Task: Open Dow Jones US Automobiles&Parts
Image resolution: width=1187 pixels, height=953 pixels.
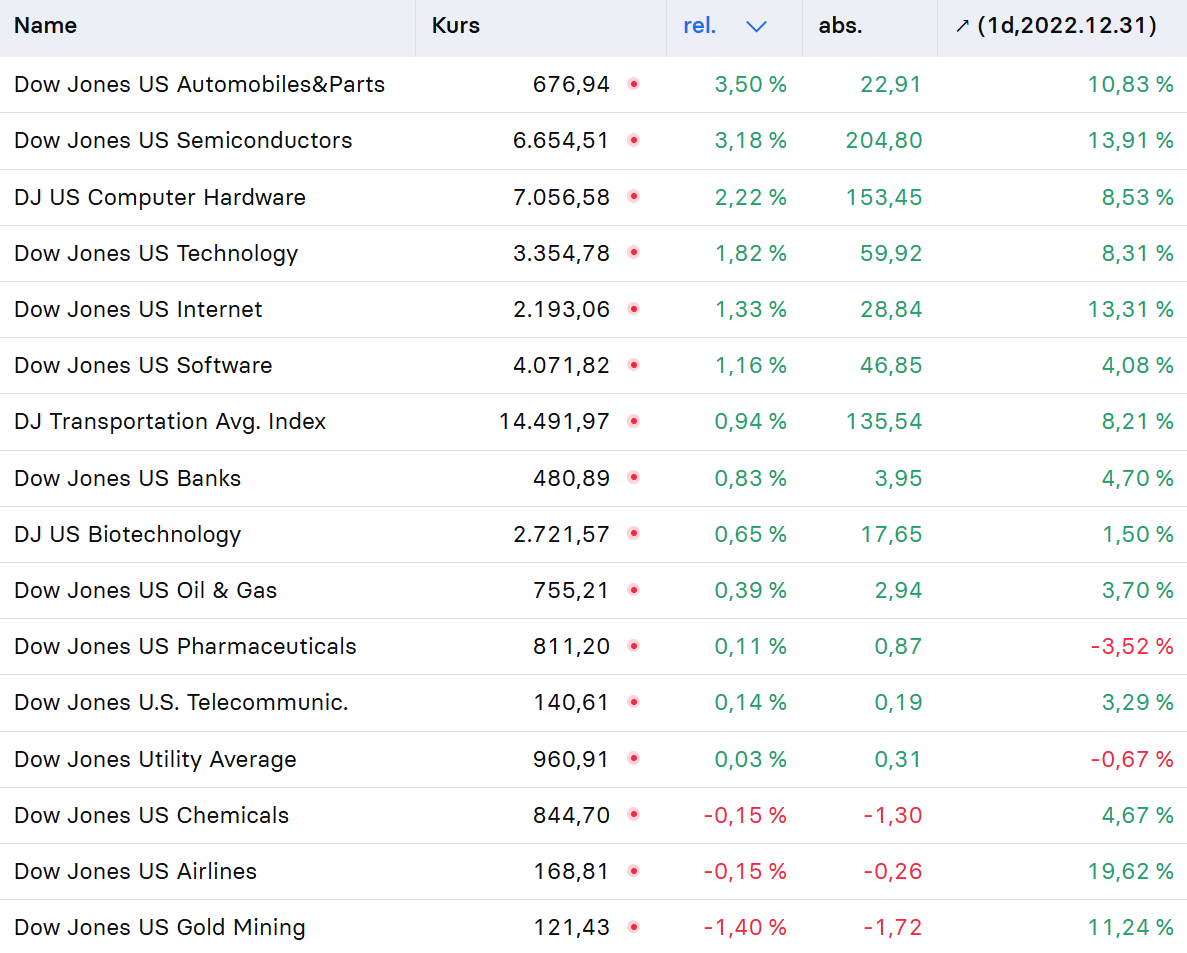Action: pyautogui.click(x=200, y=84)
